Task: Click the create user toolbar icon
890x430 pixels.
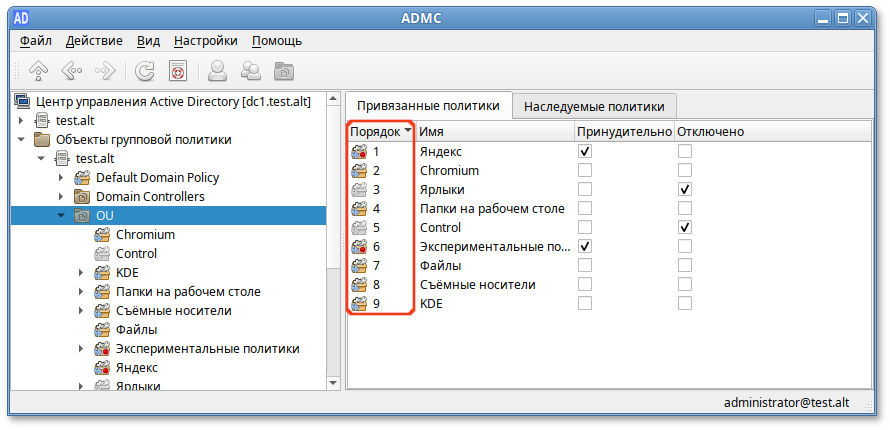Action: [218, 71]
